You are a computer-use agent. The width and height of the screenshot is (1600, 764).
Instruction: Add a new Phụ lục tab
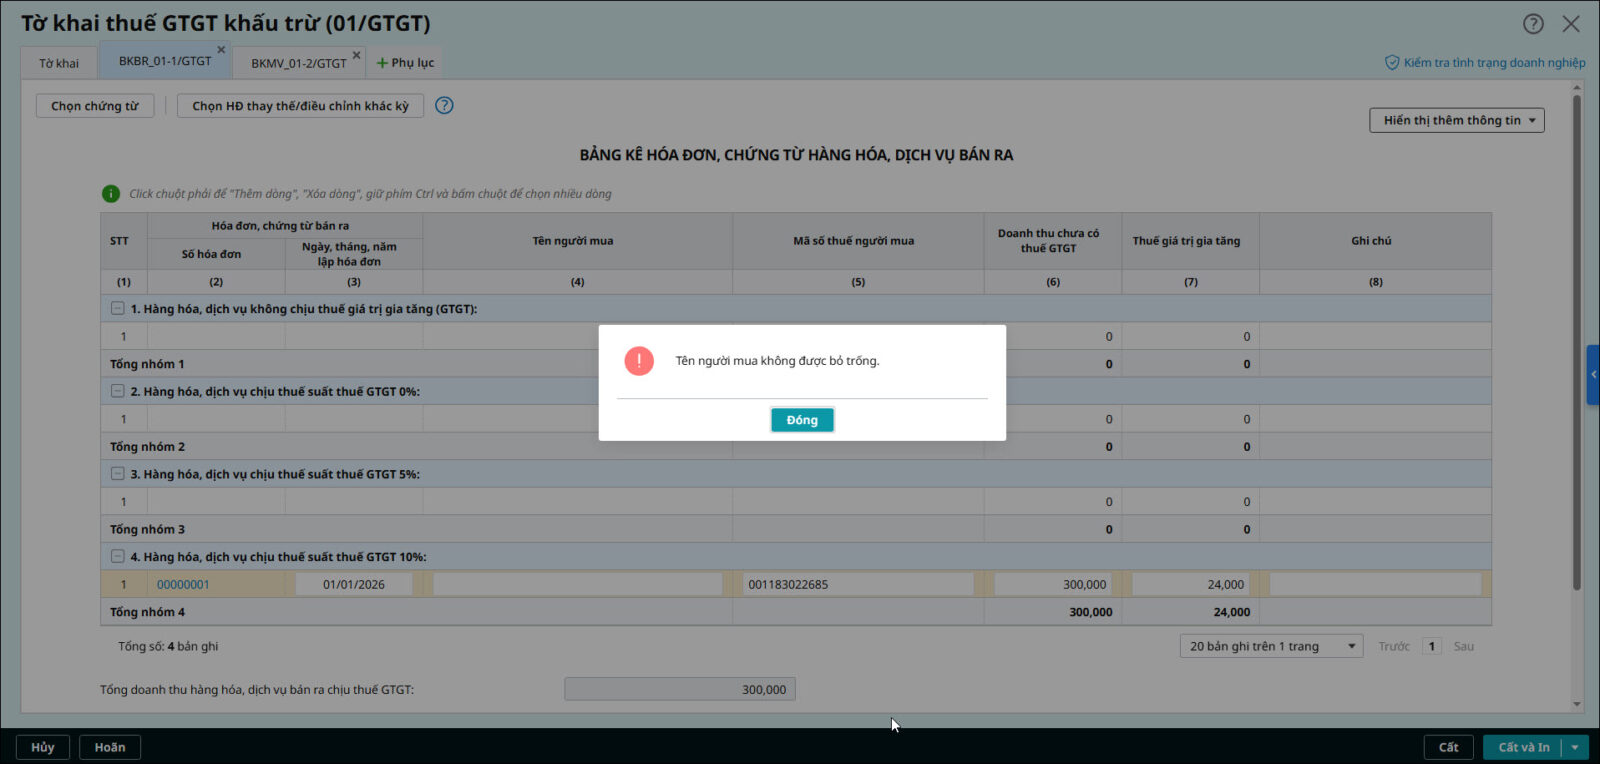click(405, 63)
